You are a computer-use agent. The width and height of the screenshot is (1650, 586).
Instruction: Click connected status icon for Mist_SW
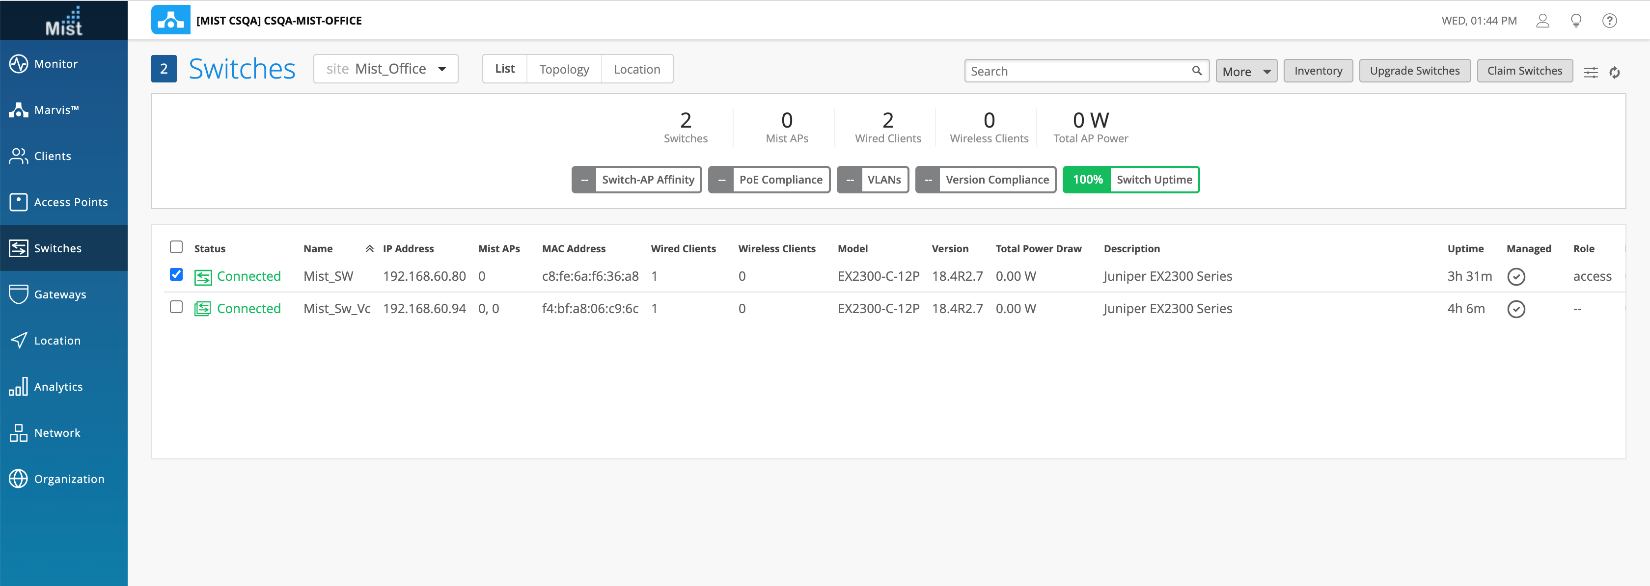click(203, 277)
